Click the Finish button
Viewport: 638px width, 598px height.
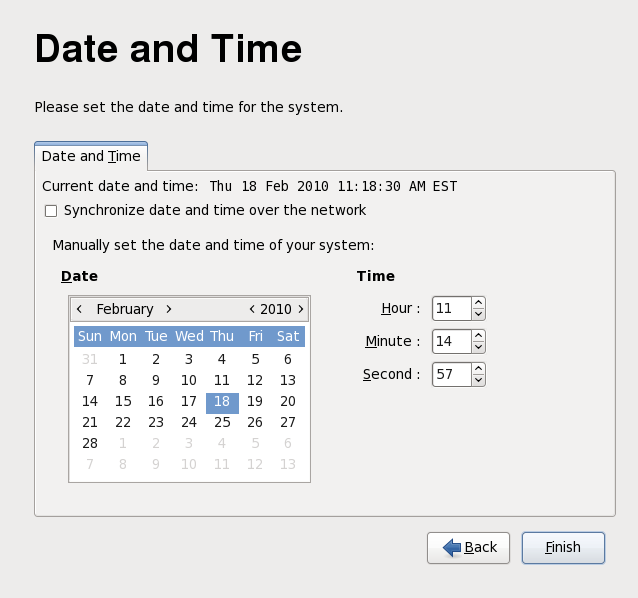(x=563, y=547)
